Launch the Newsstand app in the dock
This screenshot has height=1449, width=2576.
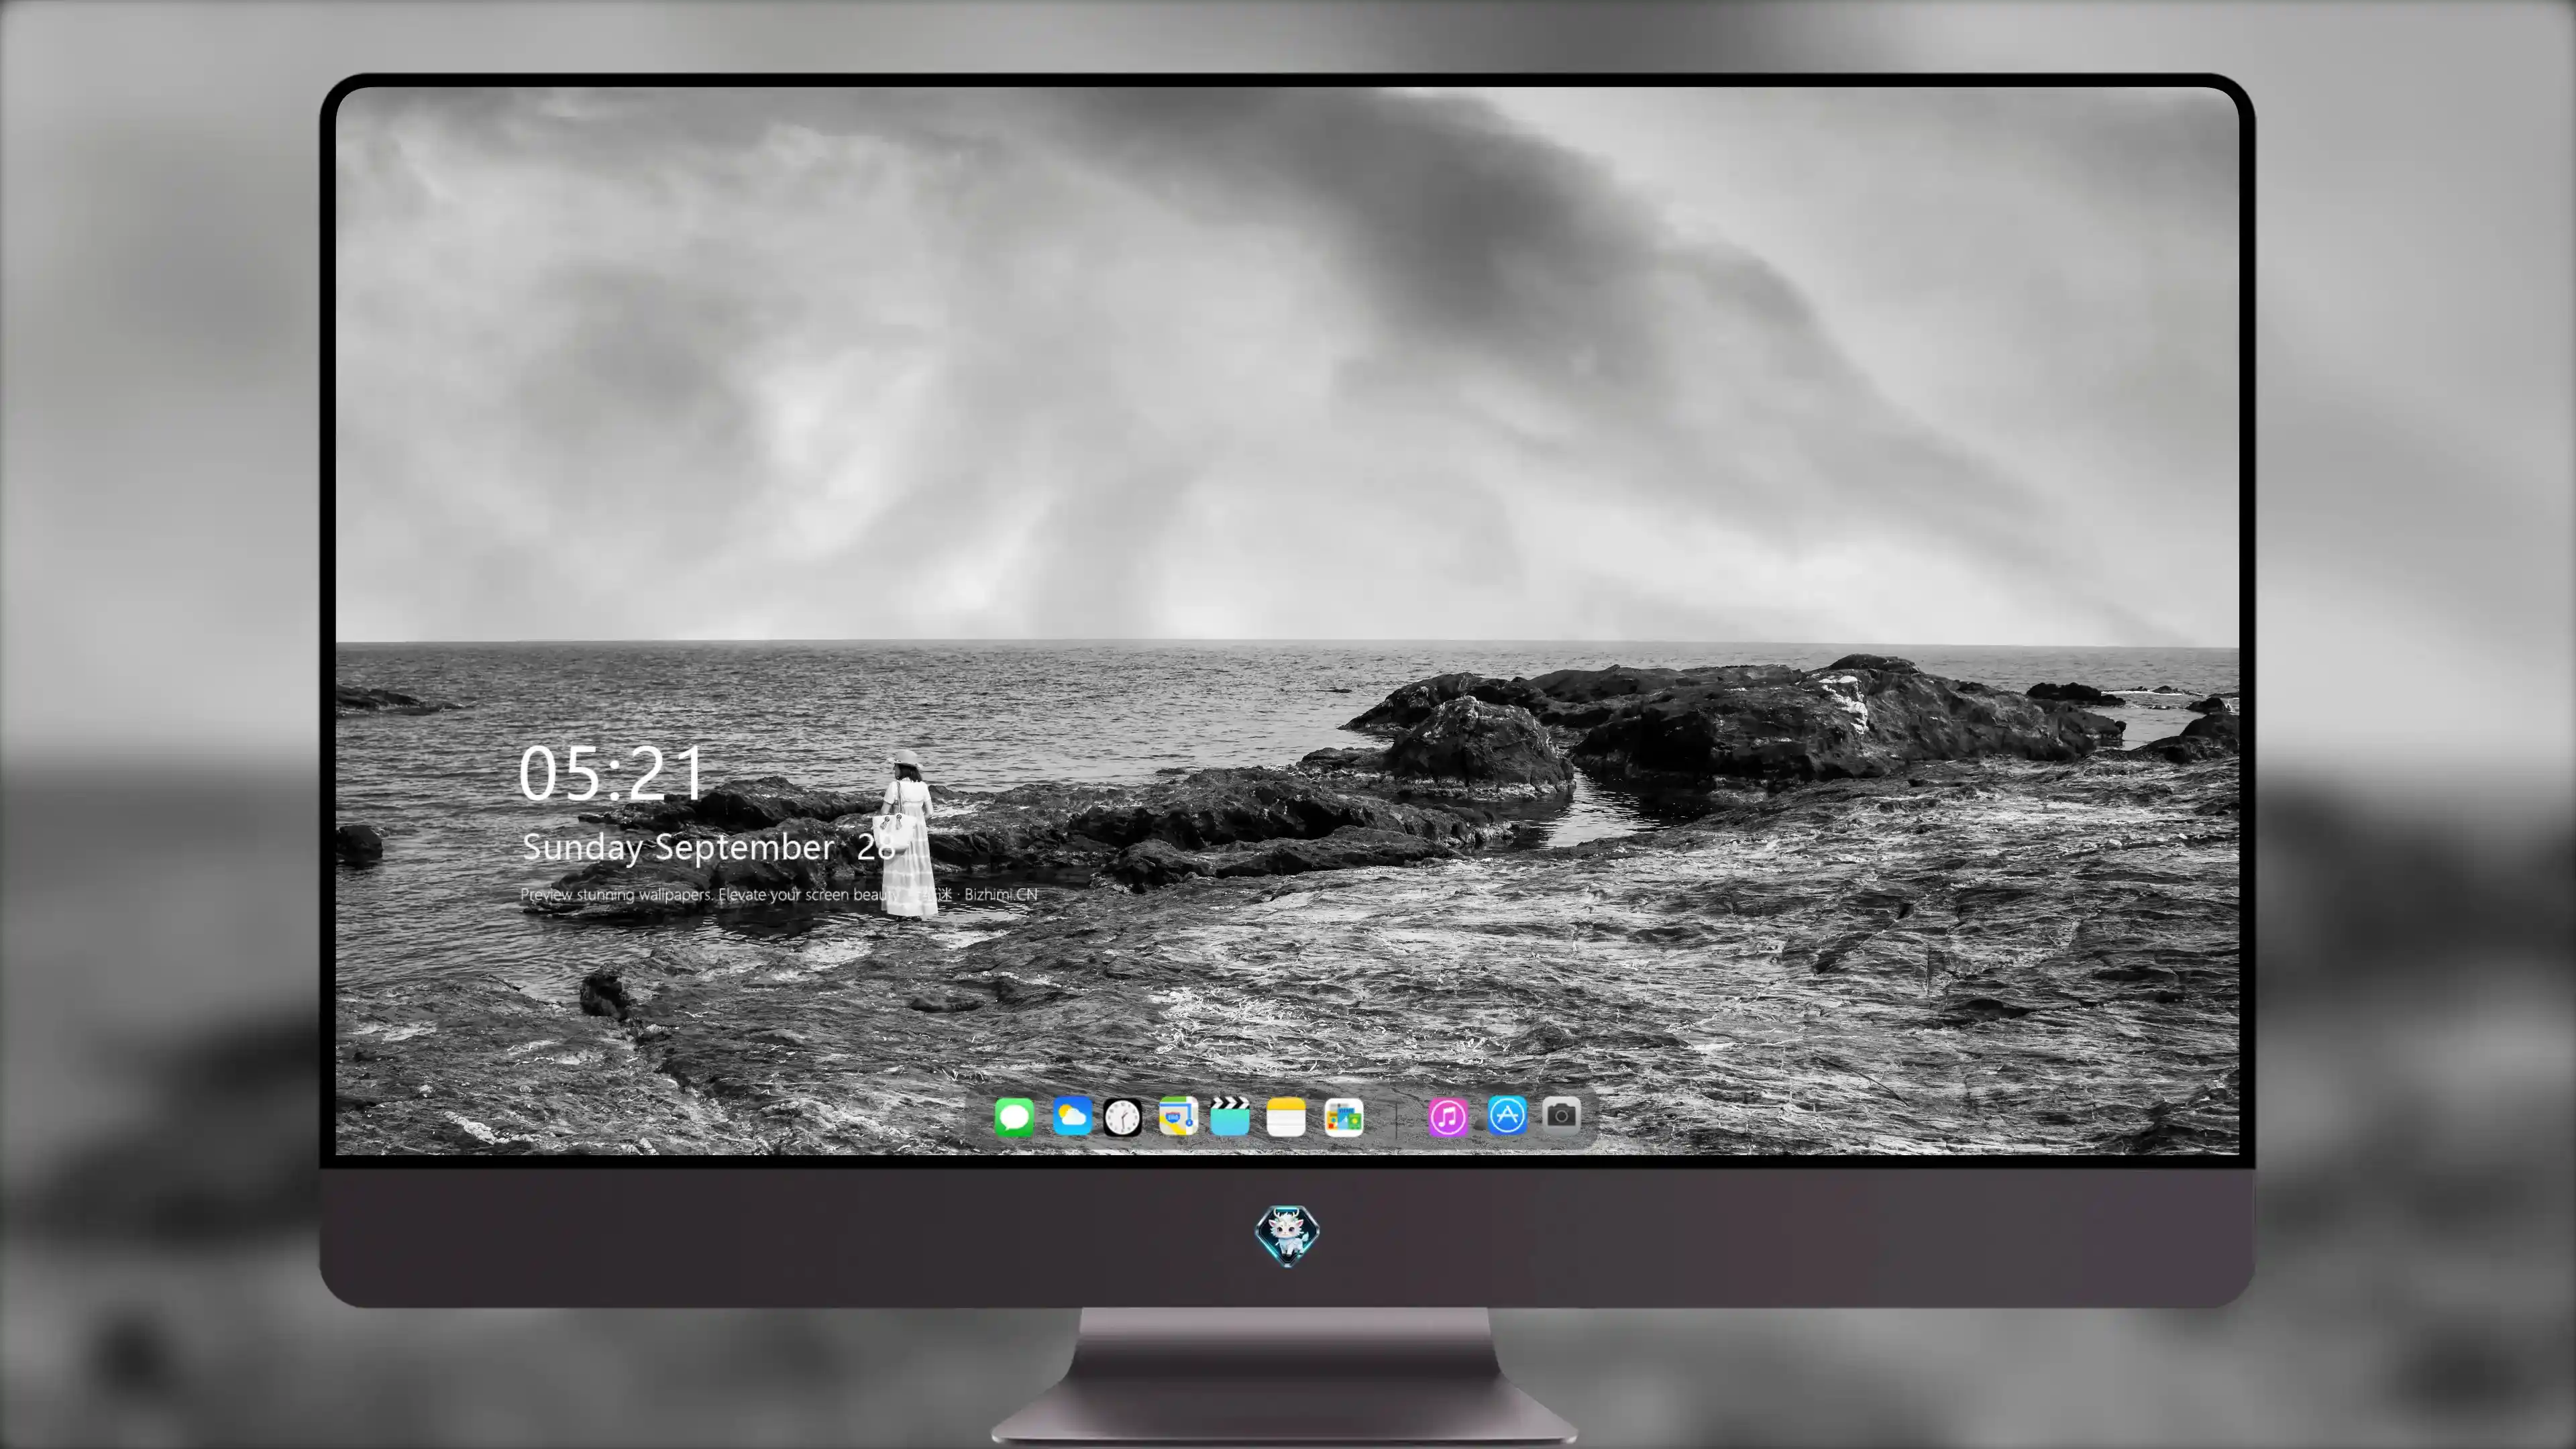[x=1343, y=1117]
